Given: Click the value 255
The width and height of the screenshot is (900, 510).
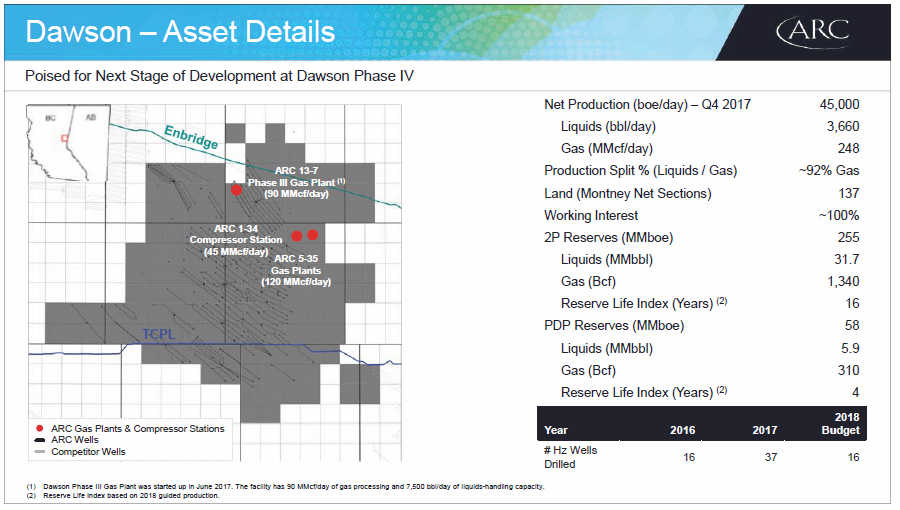Looking at the screenshot, I should coord(848,238).
